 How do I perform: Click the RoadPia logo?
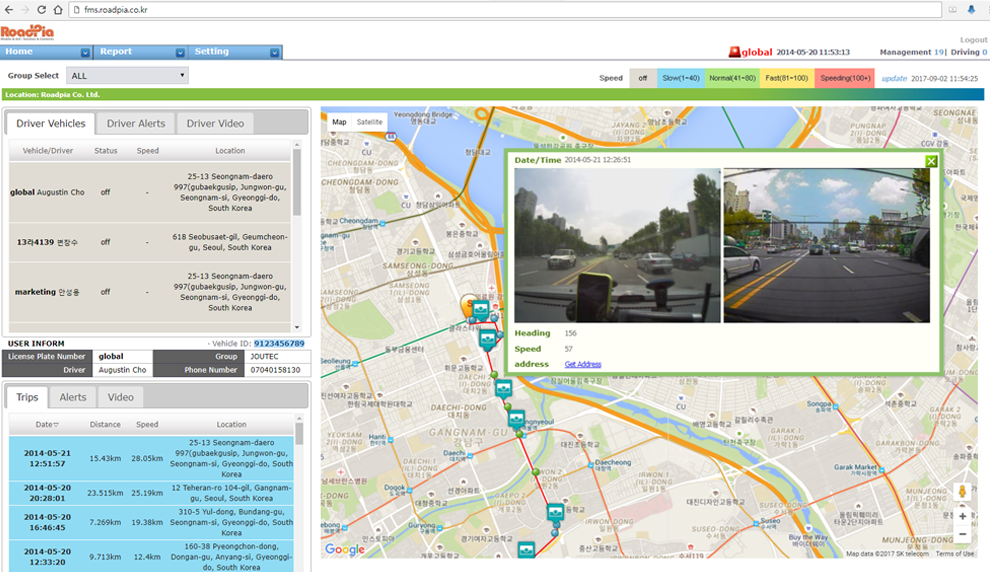[27, 32]
